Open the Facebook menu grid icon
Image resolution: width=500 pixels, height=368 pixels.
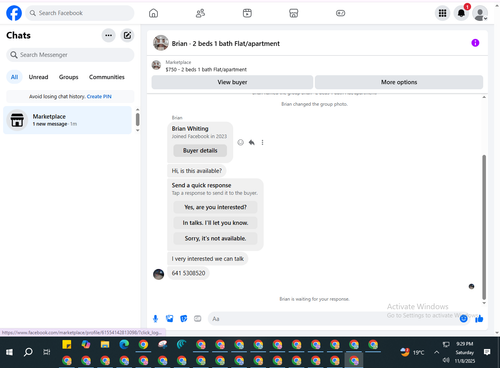click(x=442, y=13)
